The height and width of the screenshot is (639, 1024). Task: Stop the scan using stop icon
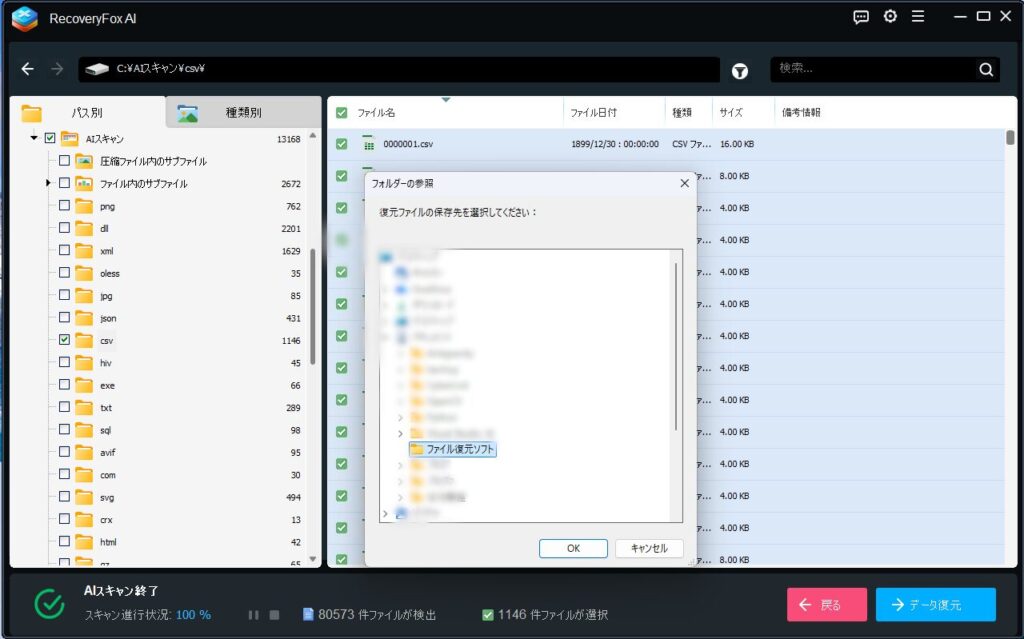pyautogui.click(x=274, y=615)
